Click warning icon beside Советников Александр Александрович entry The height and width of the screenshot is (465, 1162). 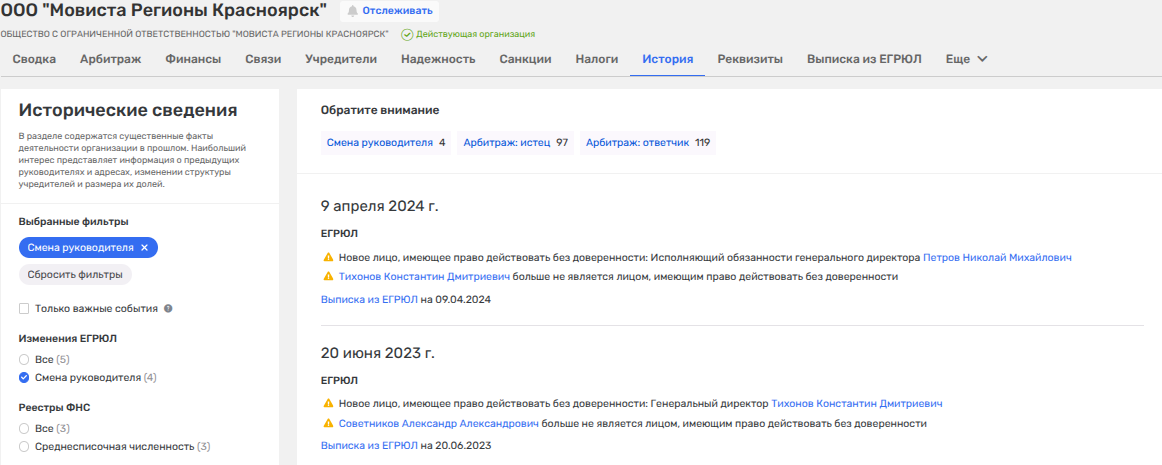coord(327,424)
